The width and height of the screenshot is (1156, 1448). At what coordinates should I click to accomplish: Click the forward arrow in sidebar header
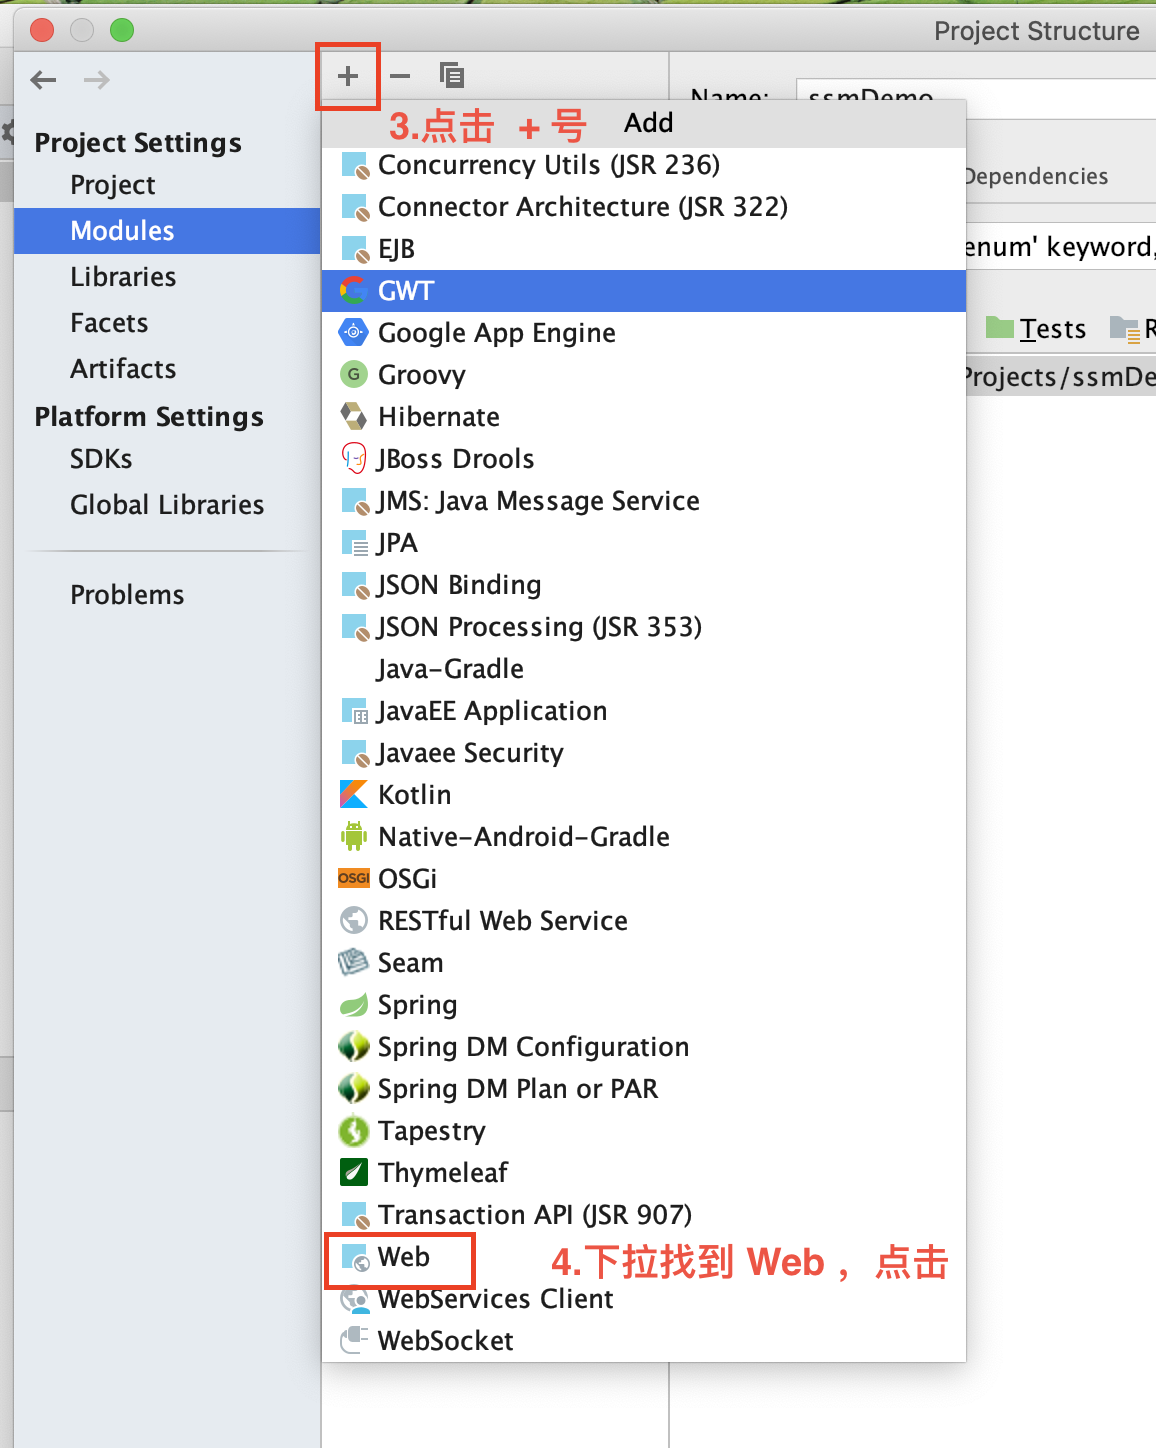click(97, 80)
